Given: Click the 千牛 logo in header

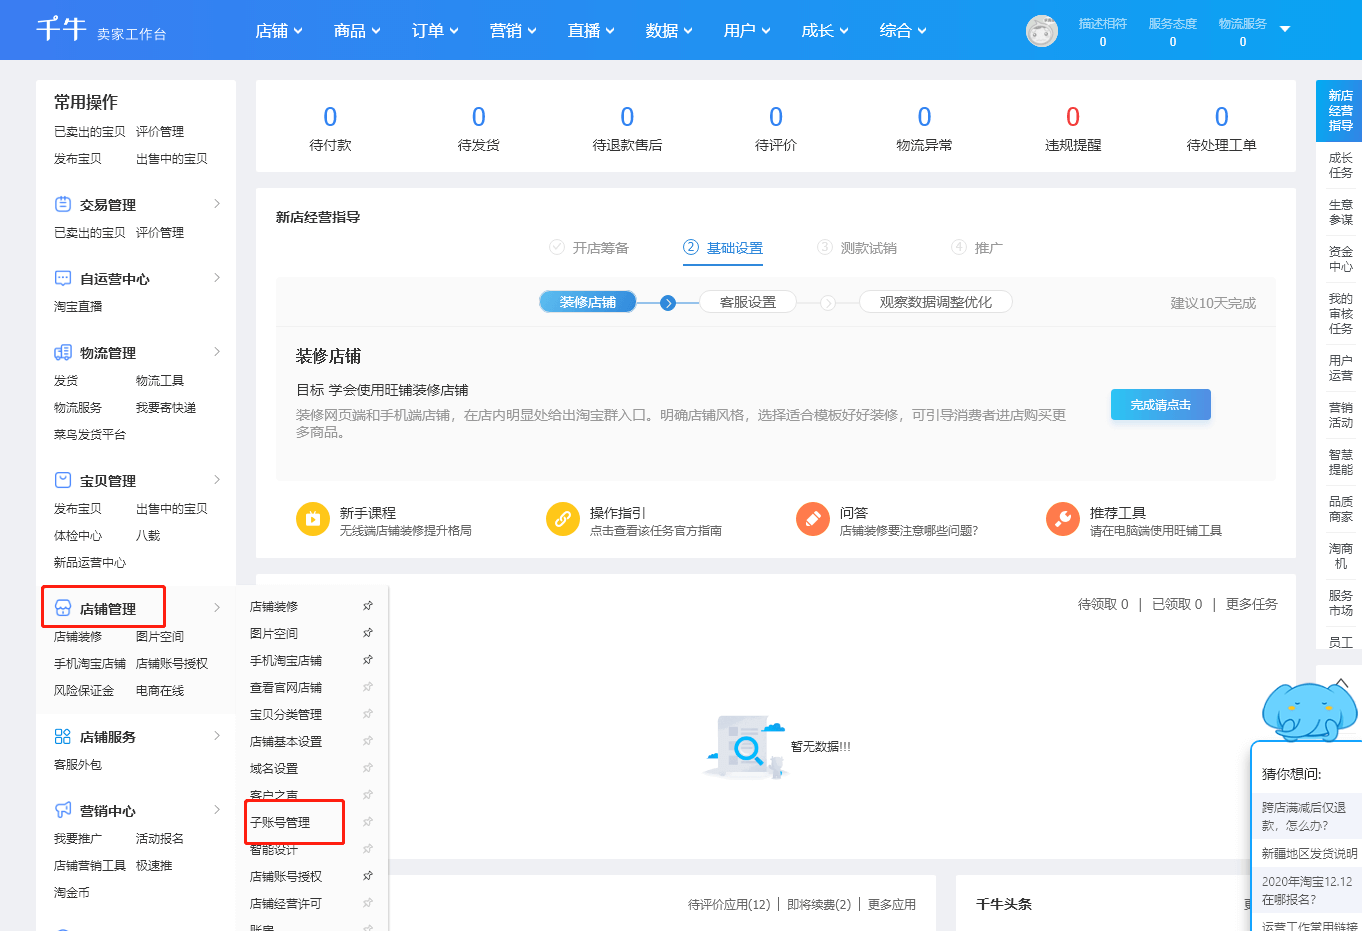Looking at the screenshot, I should [x=61, y=29].
